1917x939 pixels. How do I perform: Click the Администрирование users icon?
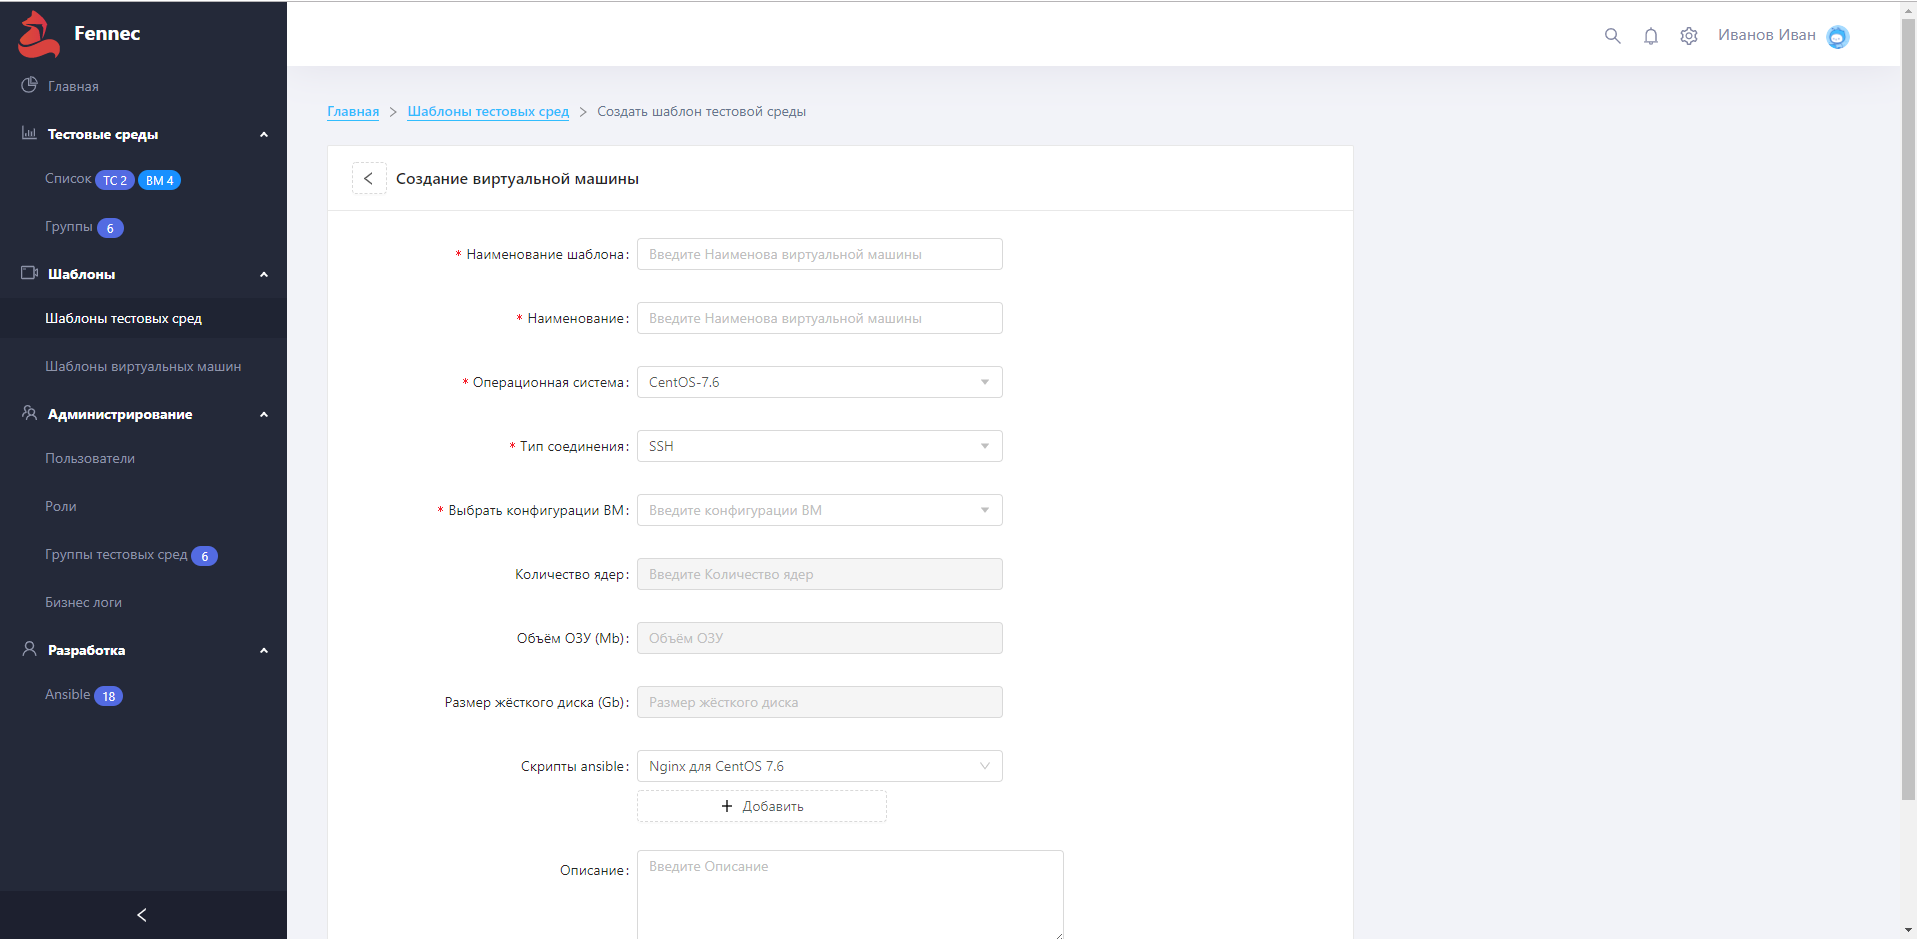click(x=30, y=413)
